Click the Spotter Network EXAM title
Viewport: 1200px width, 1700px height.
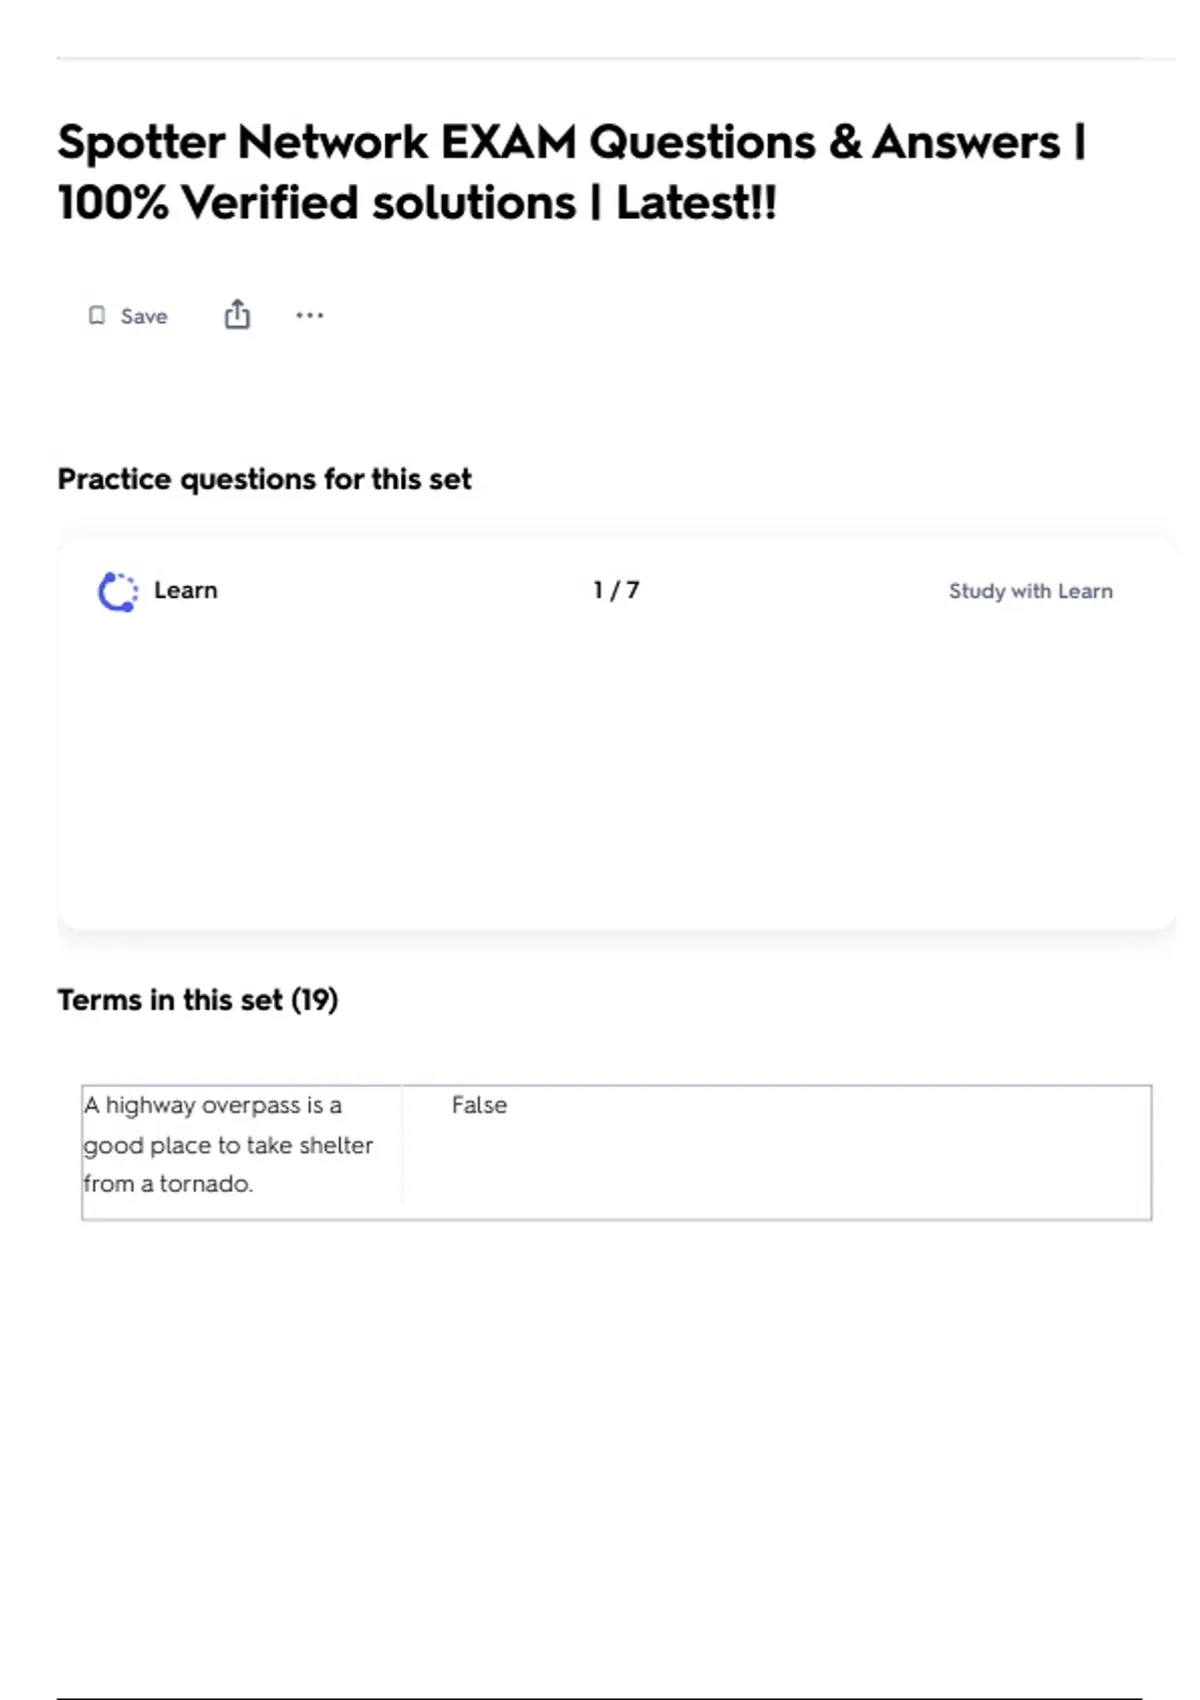point(570,142)
